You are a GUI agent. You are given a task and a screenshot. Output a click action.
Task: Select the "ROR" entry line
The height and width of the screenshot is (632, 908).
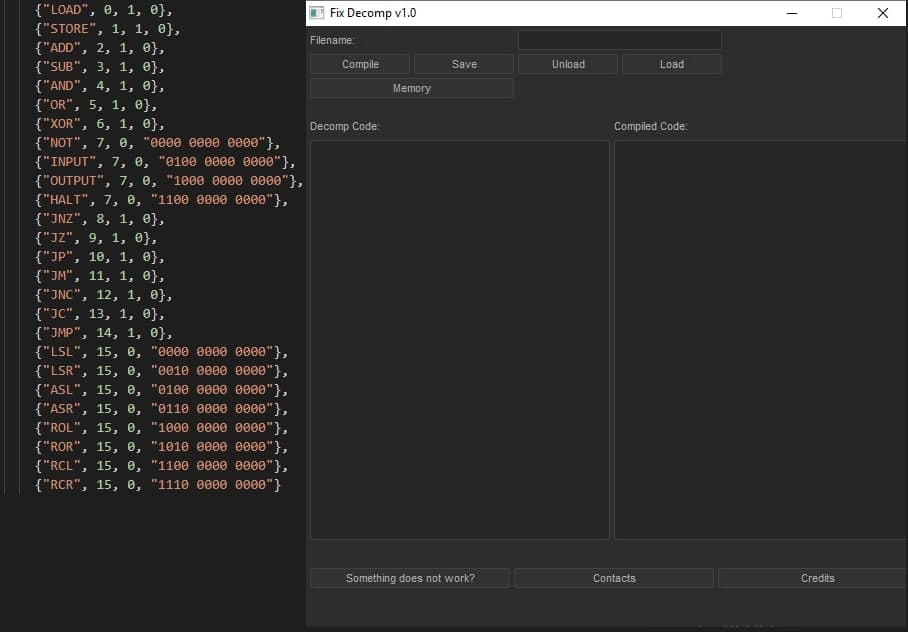[162, 447]
